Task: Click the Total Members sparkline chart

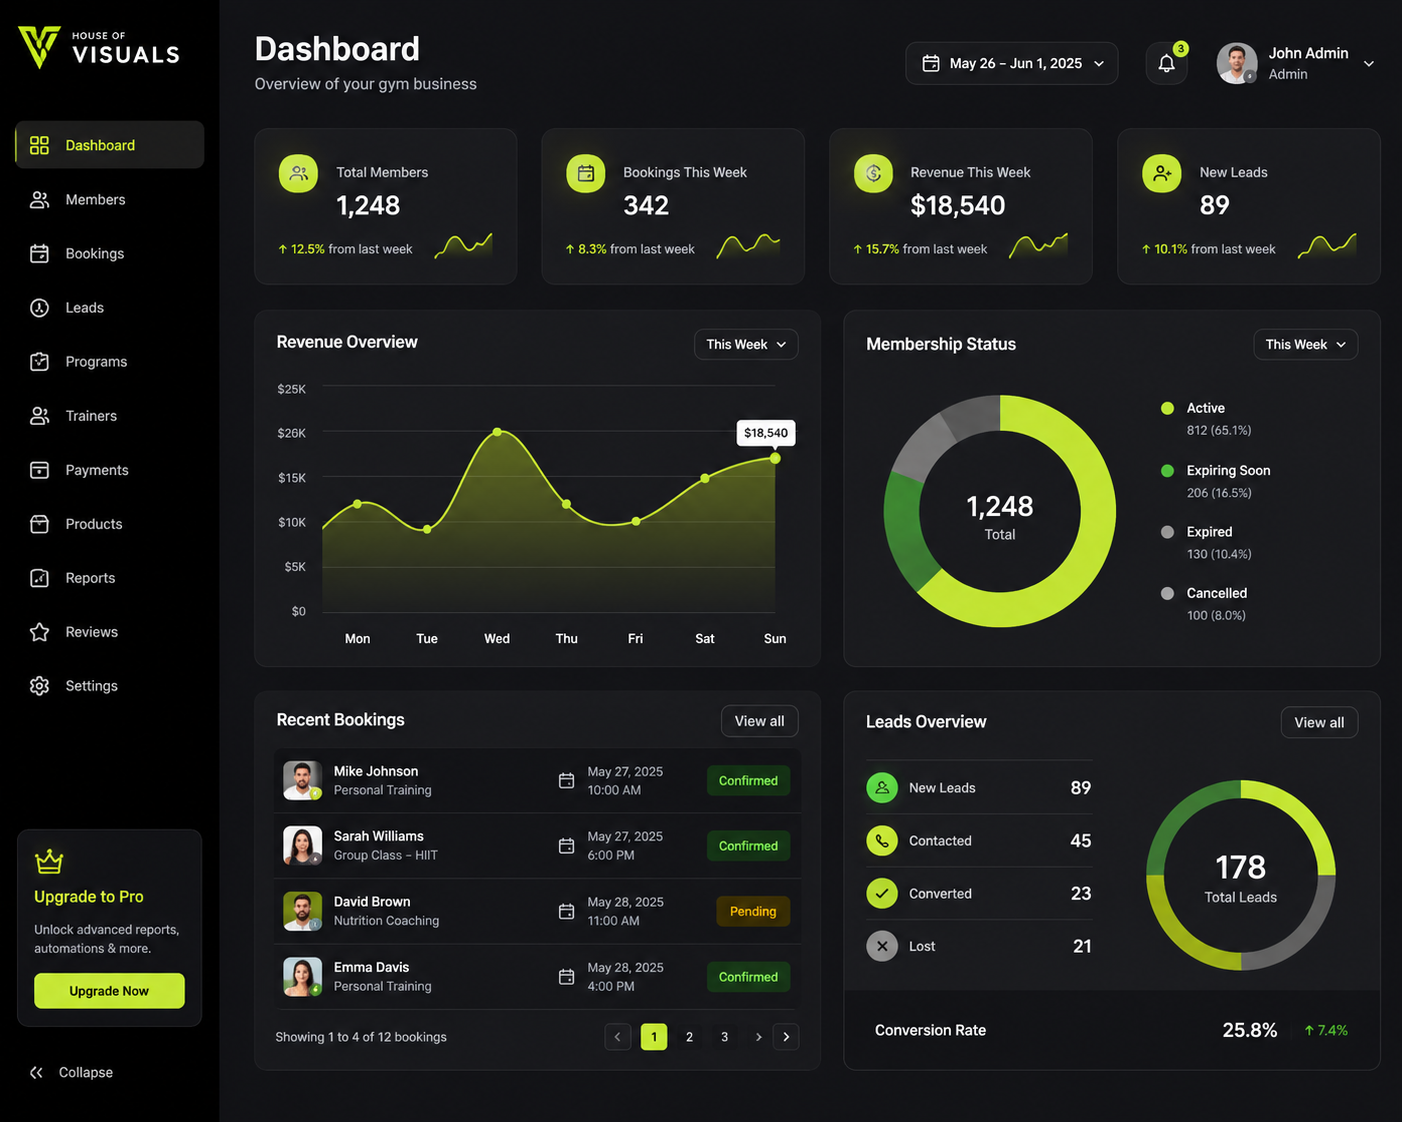Action: (463, 245)
